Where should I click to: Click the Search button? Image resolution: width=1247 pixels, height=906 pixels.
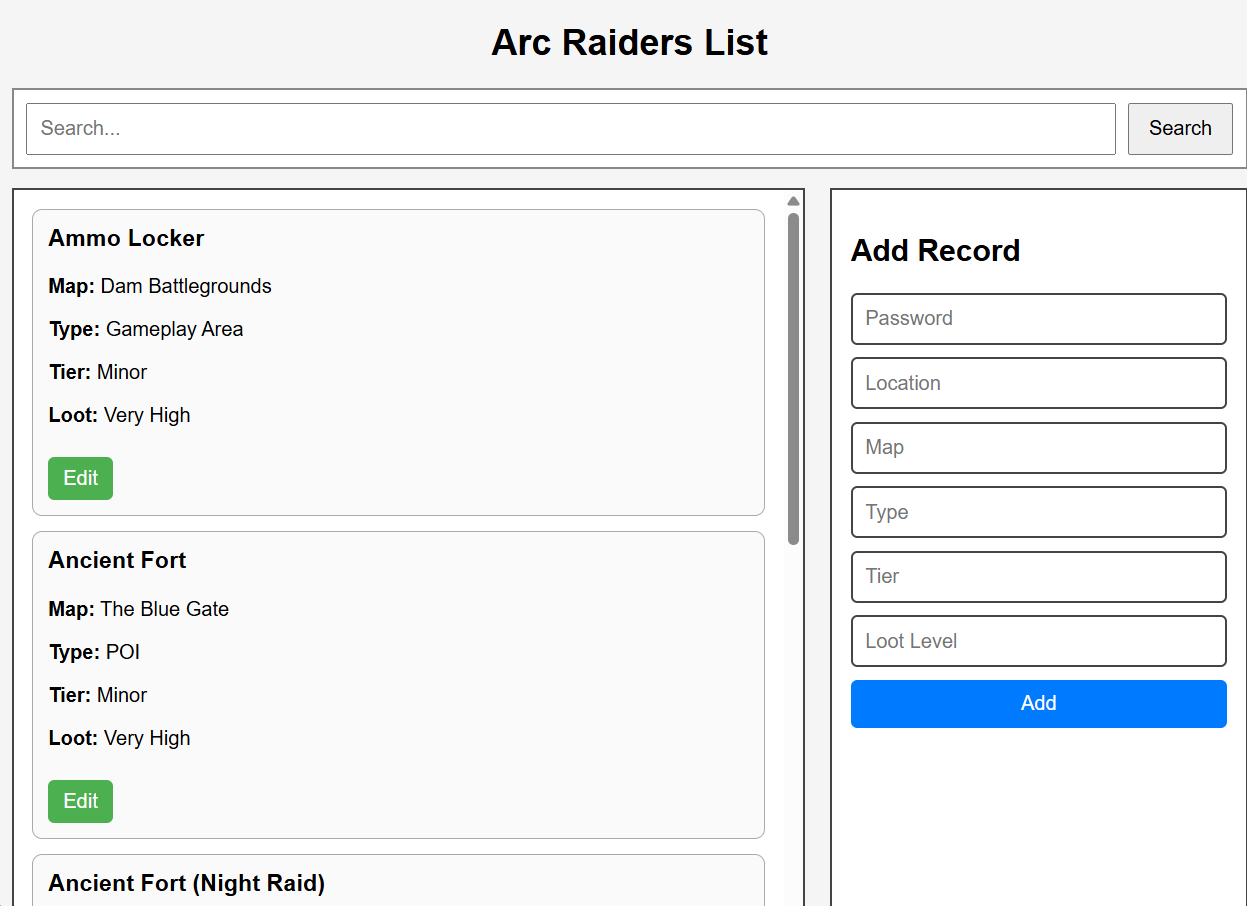point(1179,128)
